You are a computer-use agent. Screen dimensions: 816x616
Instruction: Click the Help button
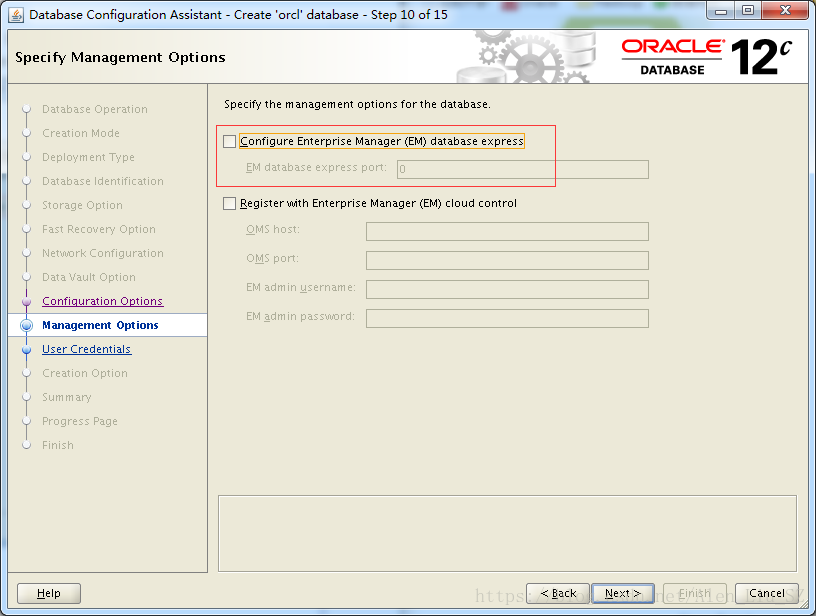49,593
